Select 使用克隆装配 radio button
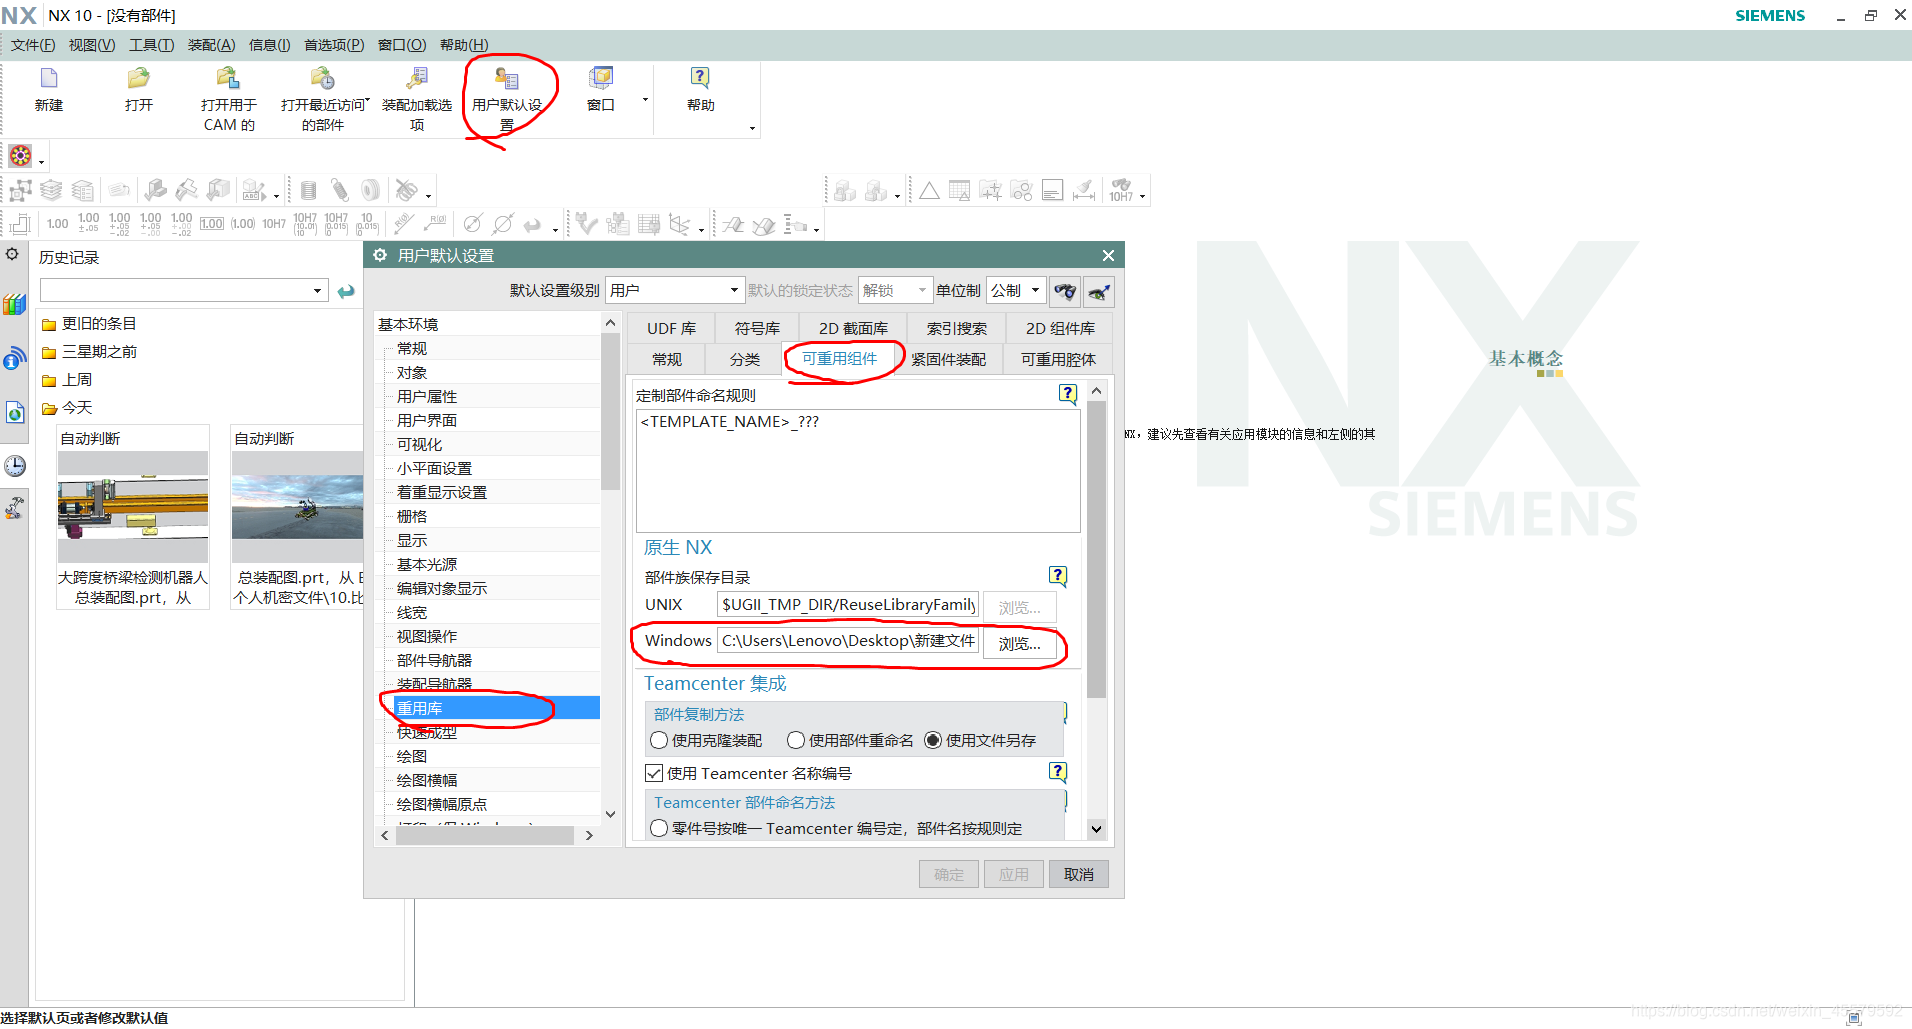Viewport: 1912px width, 1029px height. coord(659,740)
